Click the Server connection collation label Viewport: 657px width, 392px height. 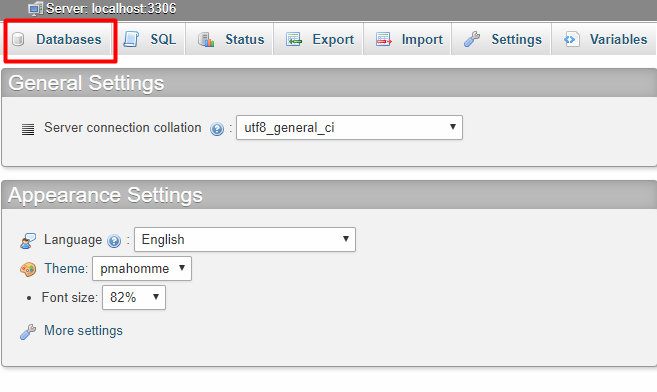point(123,127)
